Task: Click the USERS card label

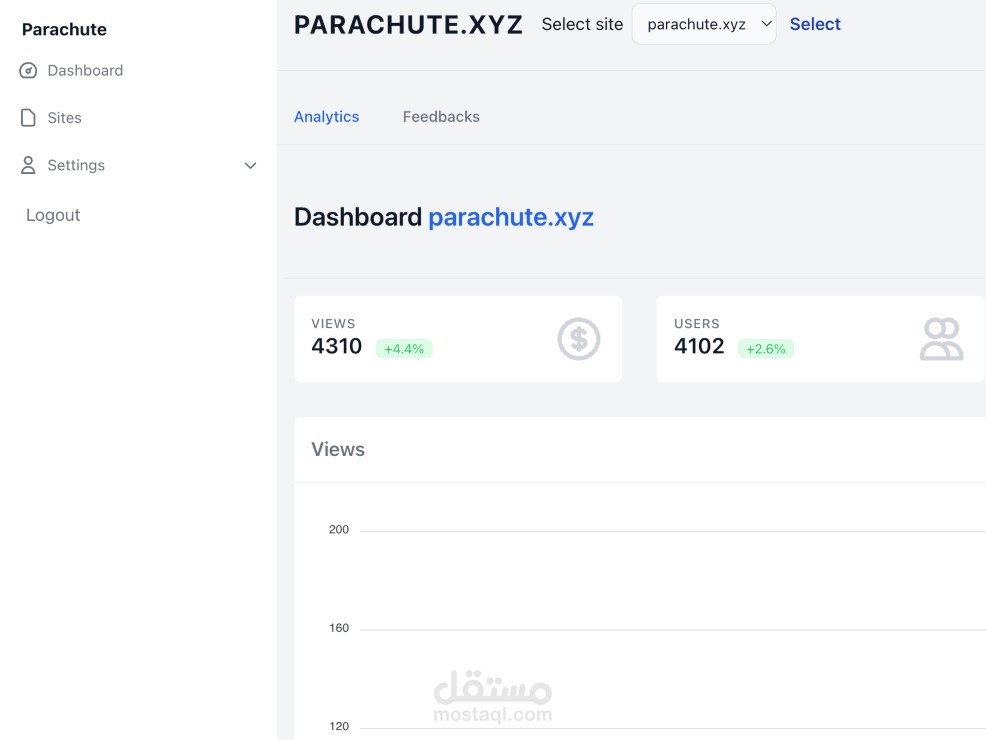Action: point(697,324)
